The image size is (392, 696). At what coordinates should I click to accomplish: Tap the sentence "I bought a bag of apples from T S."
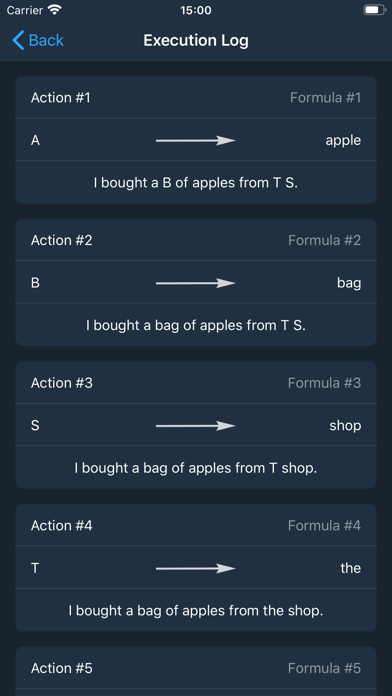196,325
